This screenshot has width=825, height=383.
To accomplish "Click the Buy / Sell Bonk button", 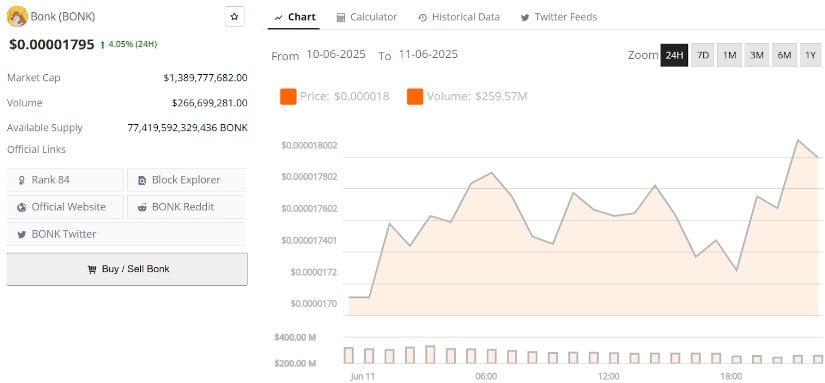I will 127,269.
